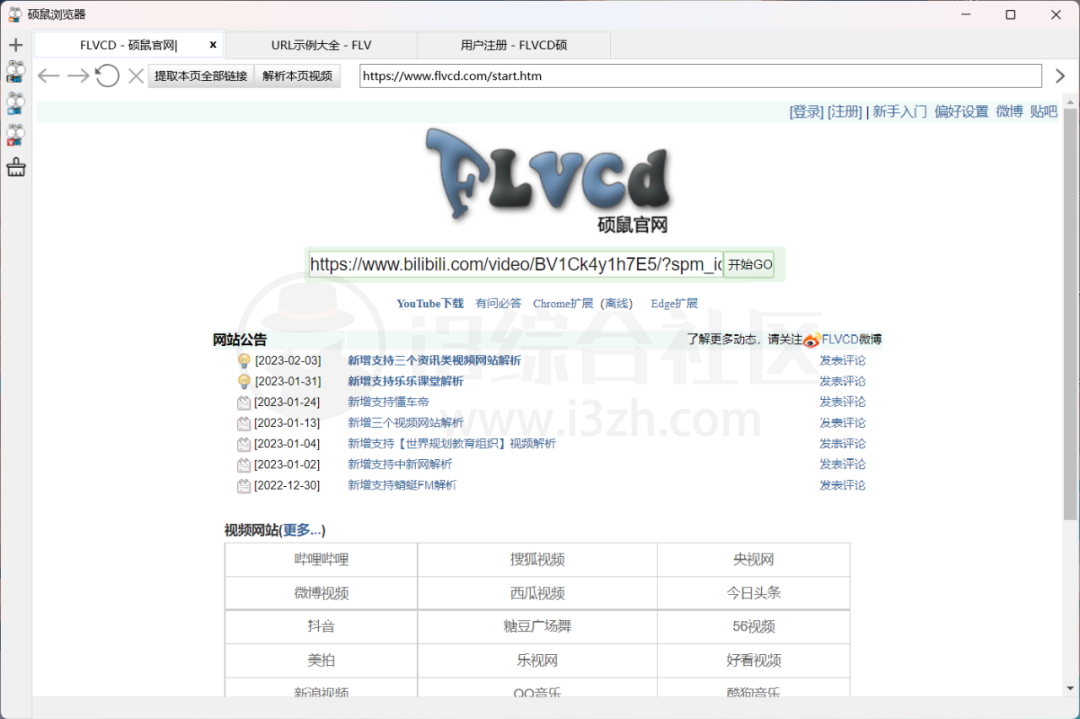
Task: Select 西瓜视频 in the video sites table
Action: point(537,593)
